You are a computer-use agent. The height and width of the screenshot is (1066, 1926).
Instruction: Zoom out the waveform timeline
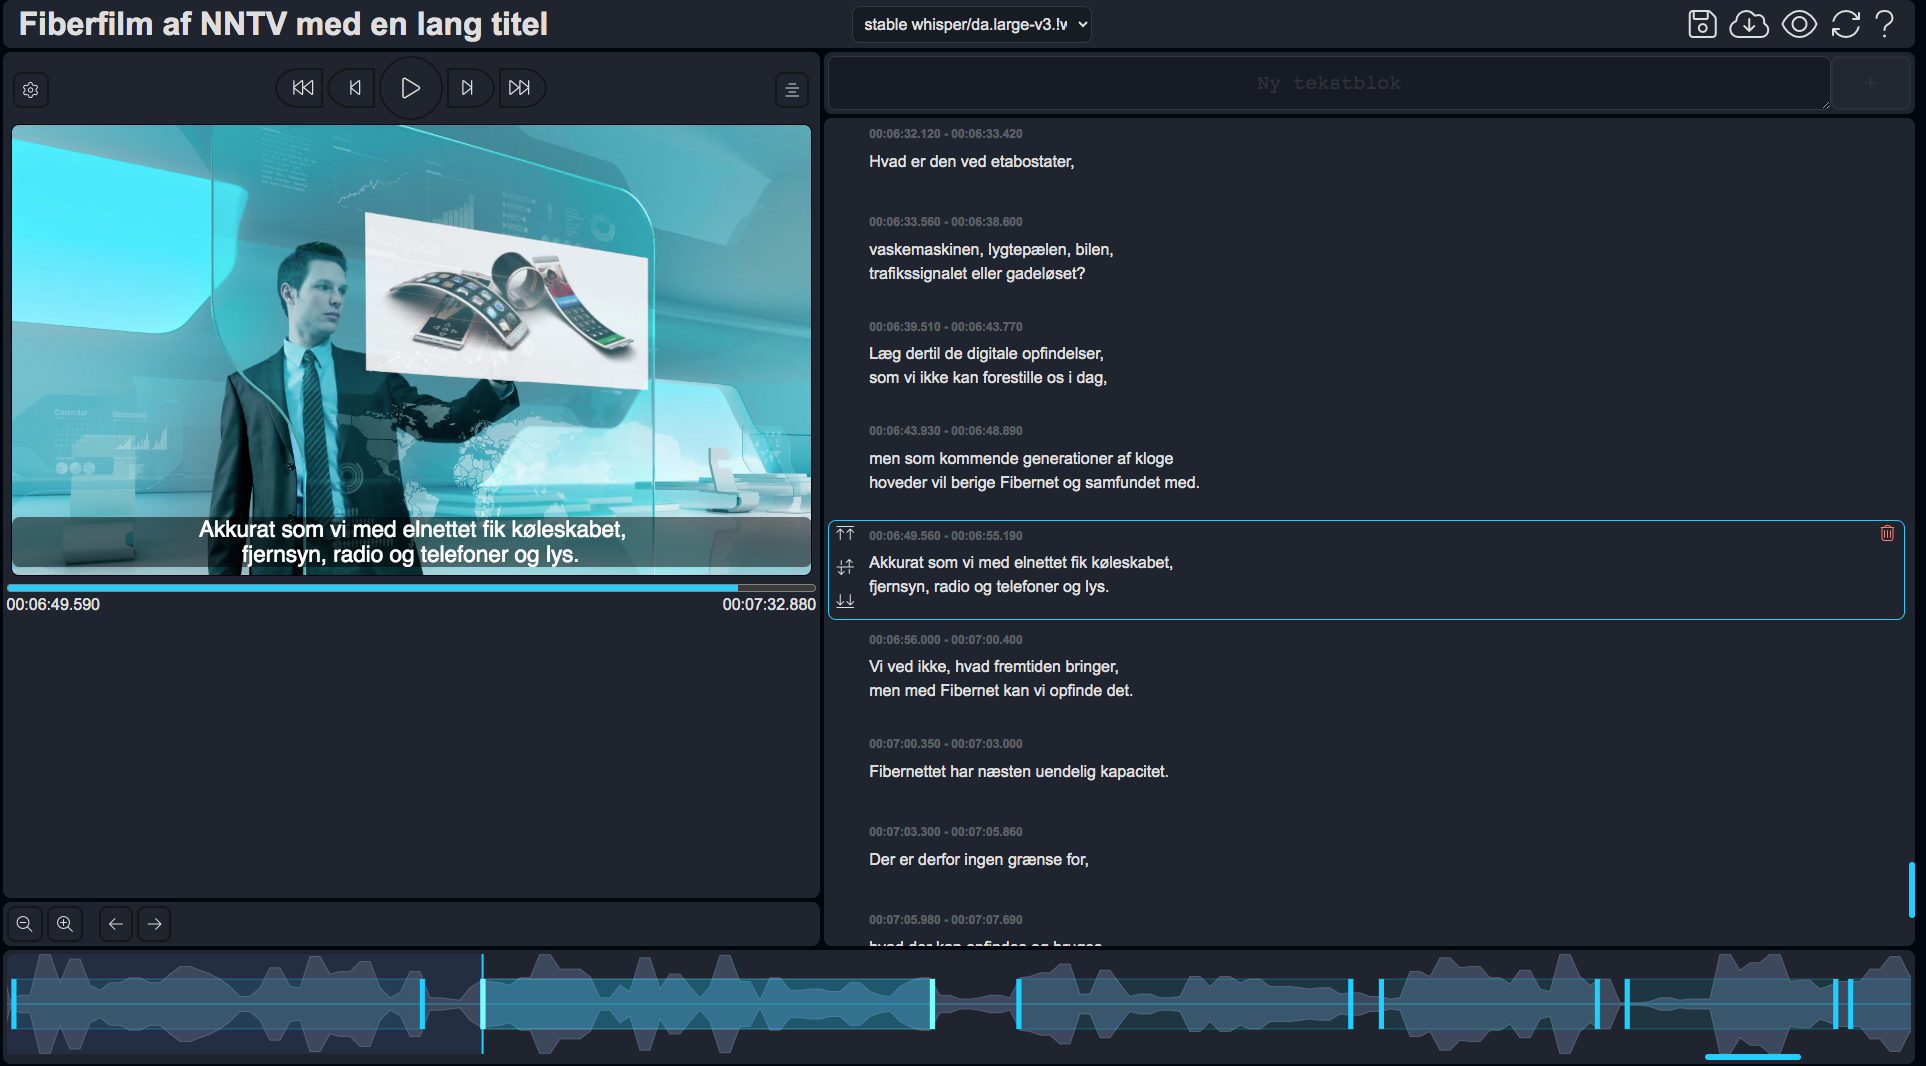coord(25,924)
